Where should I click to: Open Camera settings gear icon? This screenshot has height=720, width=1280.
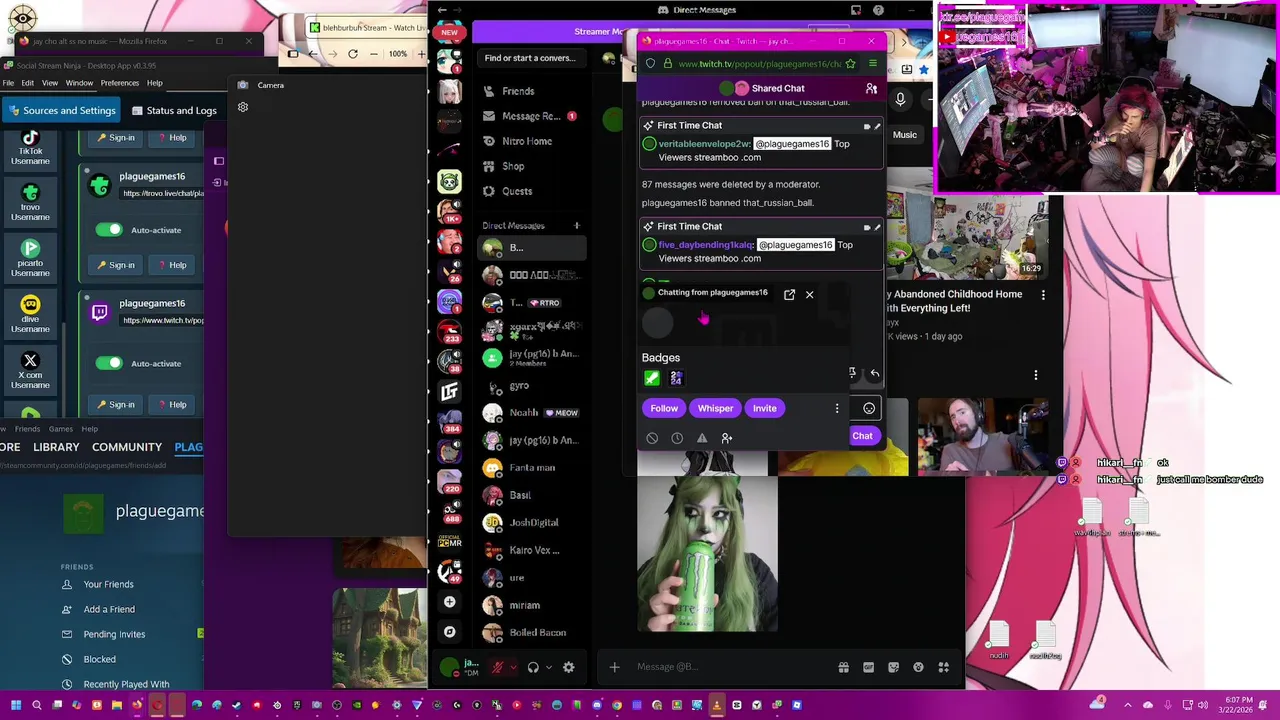point(243,107)
